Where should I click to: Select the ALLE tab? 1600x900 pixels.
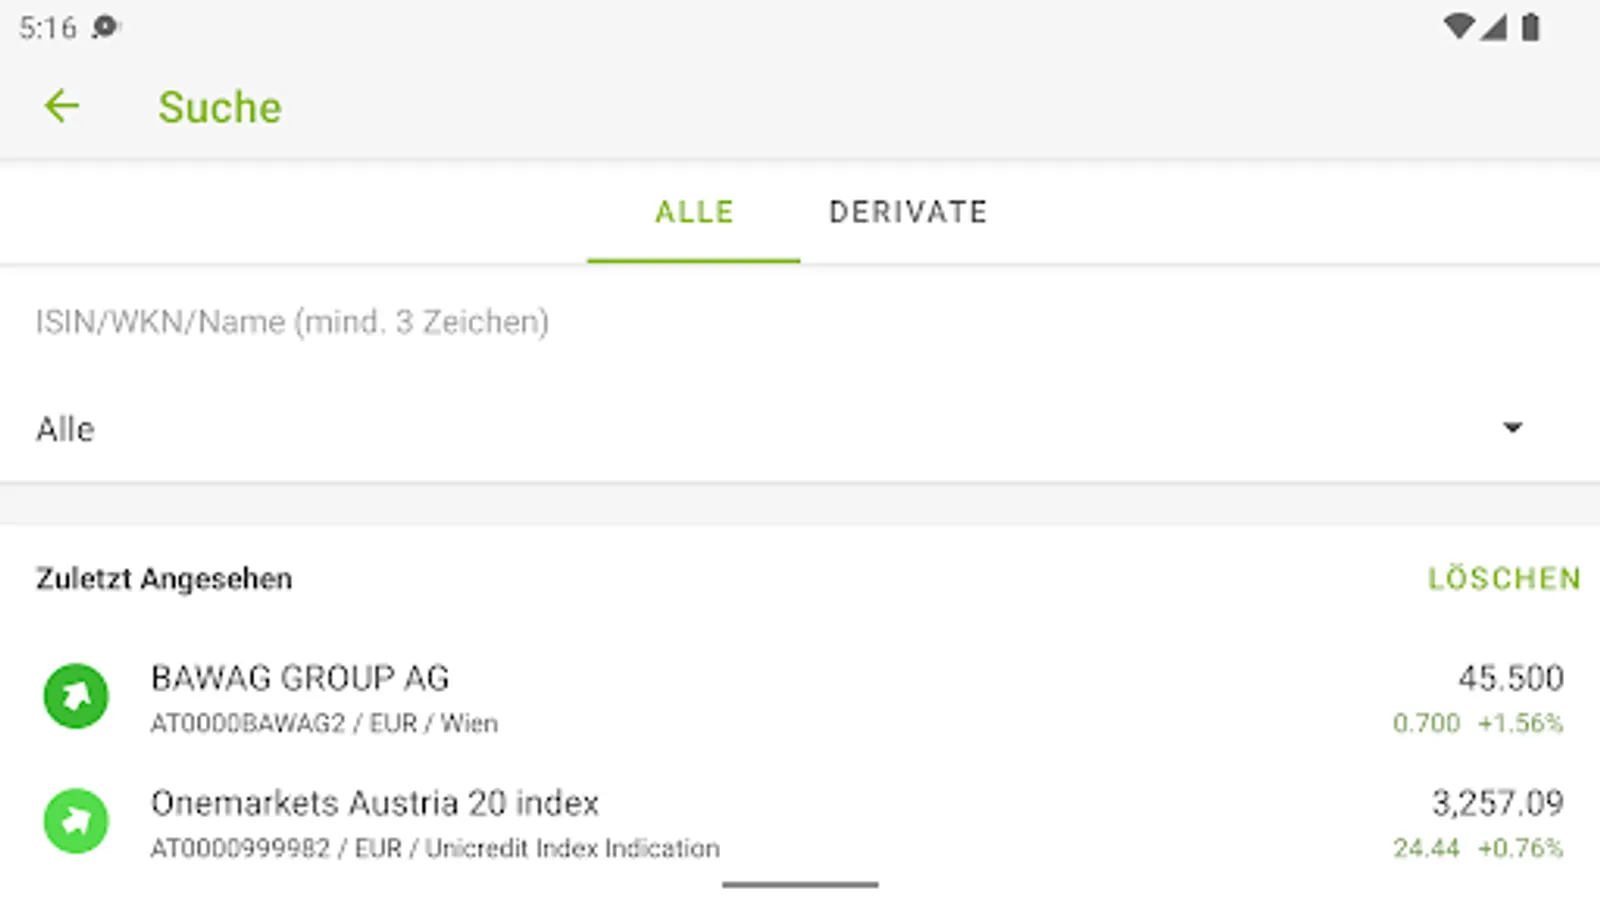(694, 212)
